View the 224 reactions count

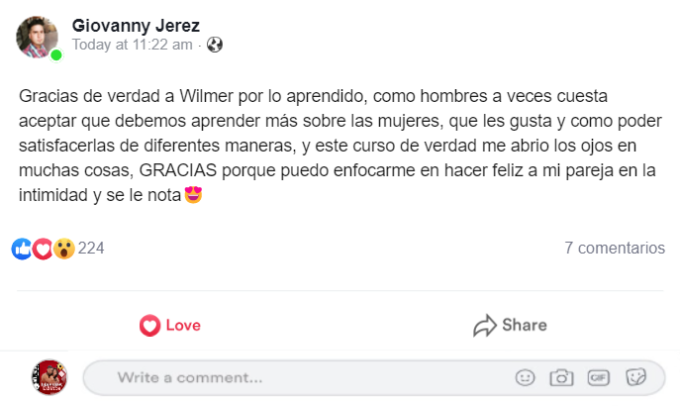pos(91,248)
